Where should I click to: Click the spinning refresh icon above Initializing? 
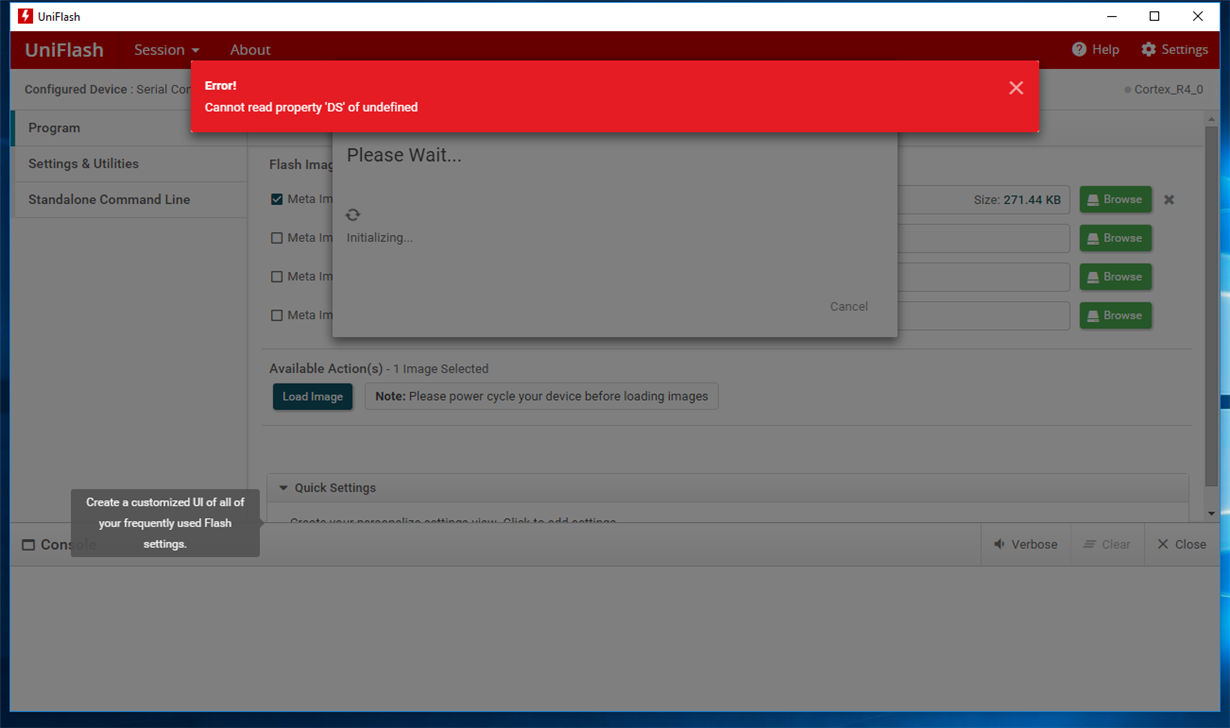[353, 215]
